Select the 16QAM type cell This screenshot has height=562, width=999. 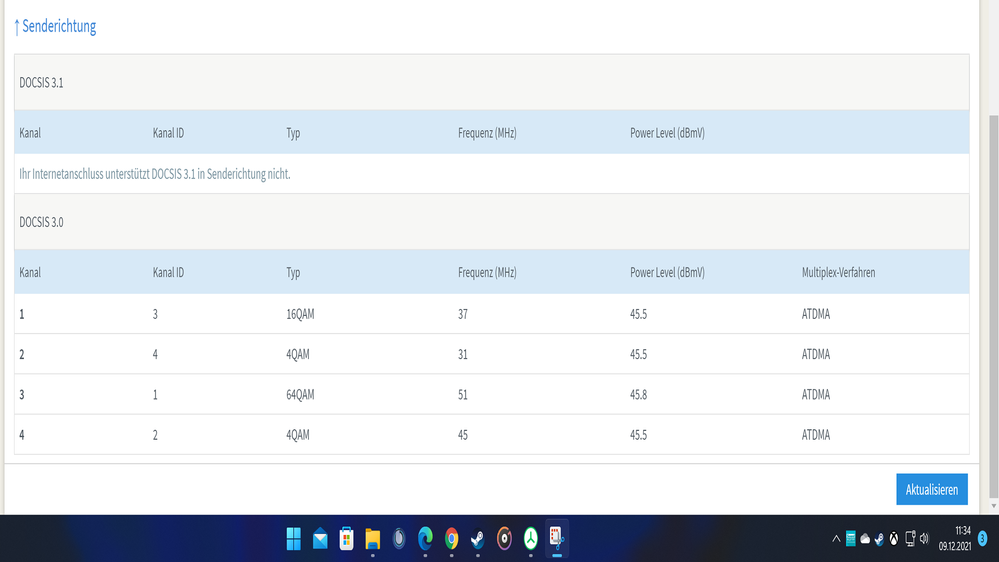[x=300, y=314]
